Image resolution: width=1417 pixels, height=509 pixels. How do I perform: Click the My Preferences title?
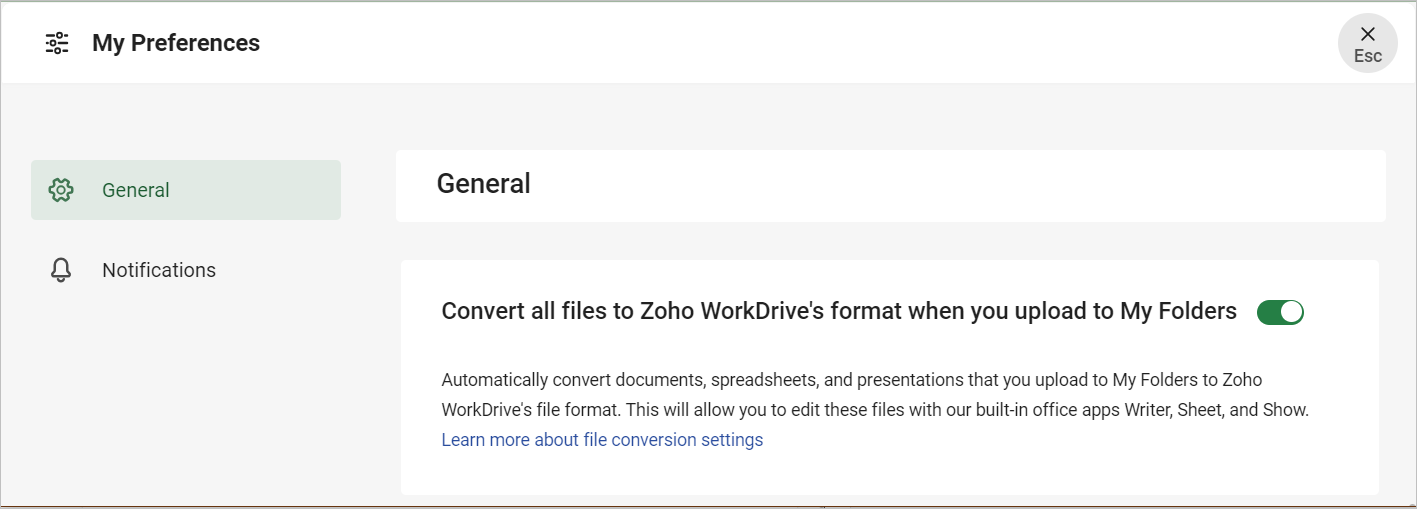coord(176,43)
